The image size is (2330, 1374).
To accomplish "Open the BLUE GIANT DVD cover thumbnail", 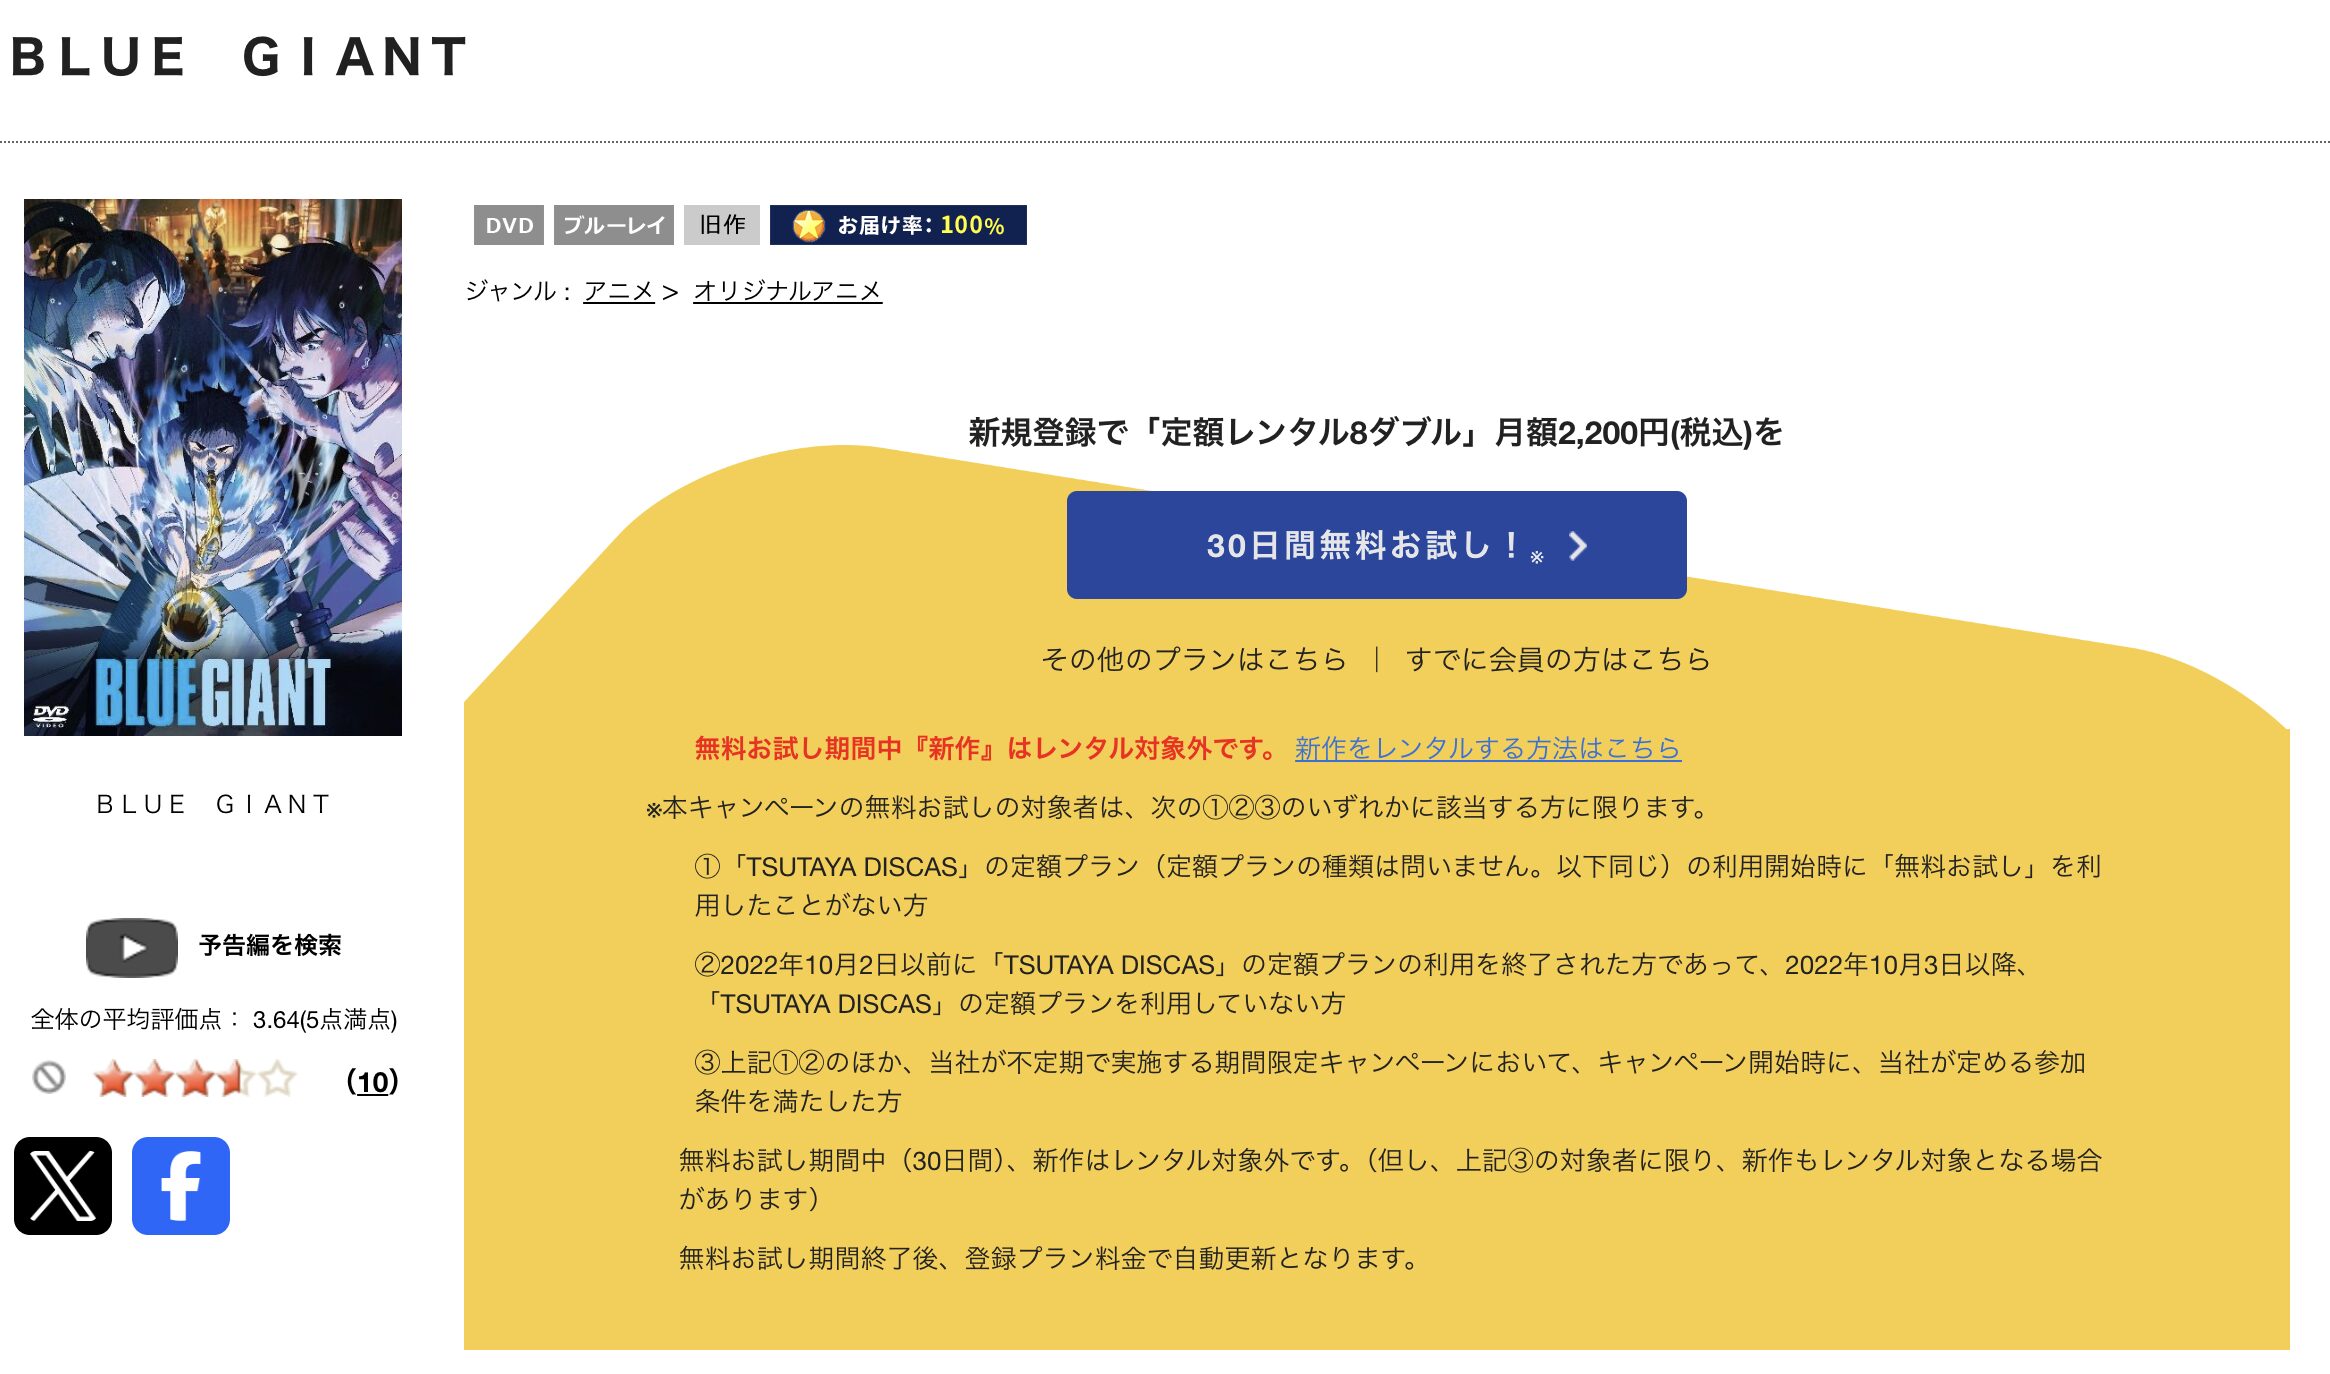I will point(213,467).
